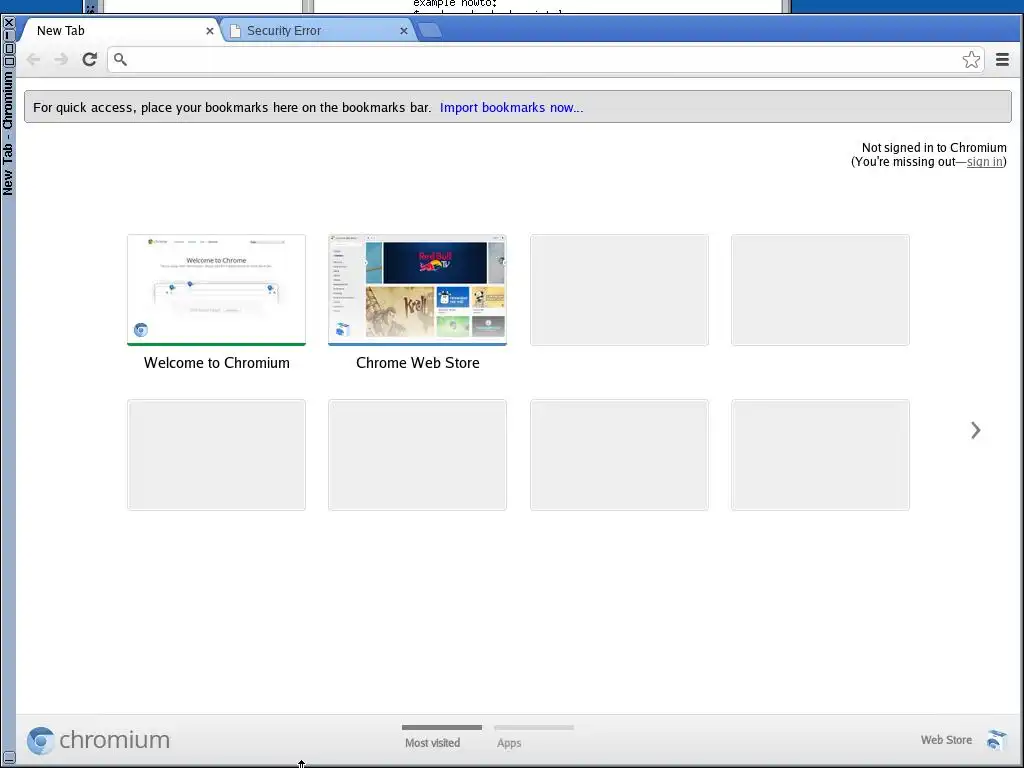Switch to the Apps section
This screenshot has width=1024, height=768.
coord(534,737)
